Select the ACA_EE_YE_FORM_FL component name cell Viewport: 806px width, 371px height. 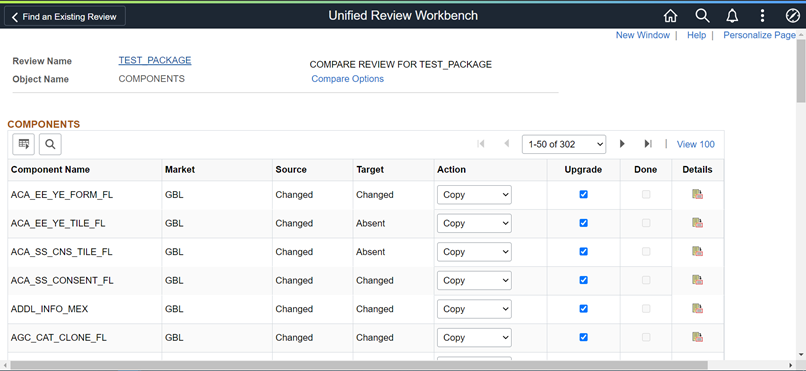85,195
